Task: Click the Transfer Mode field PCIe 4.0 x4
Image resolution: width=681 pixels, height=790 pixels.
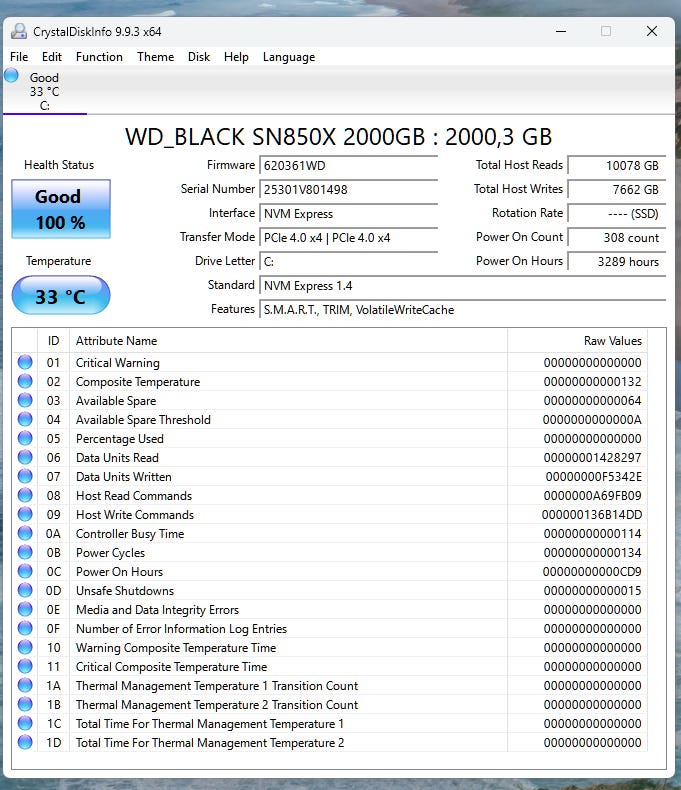Action: (348, 237)
